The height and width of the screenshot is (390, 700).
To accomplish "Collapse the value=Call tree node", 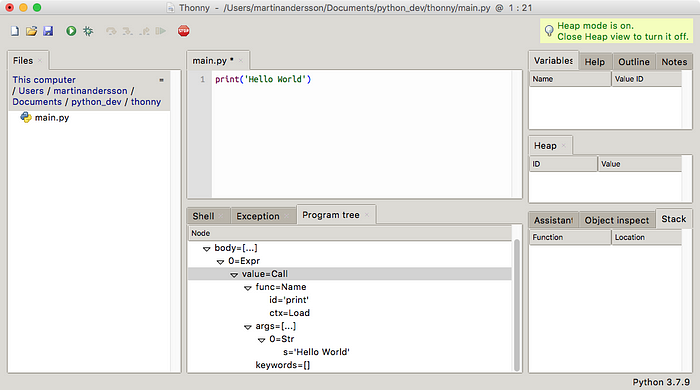I will tap(234, 274).
